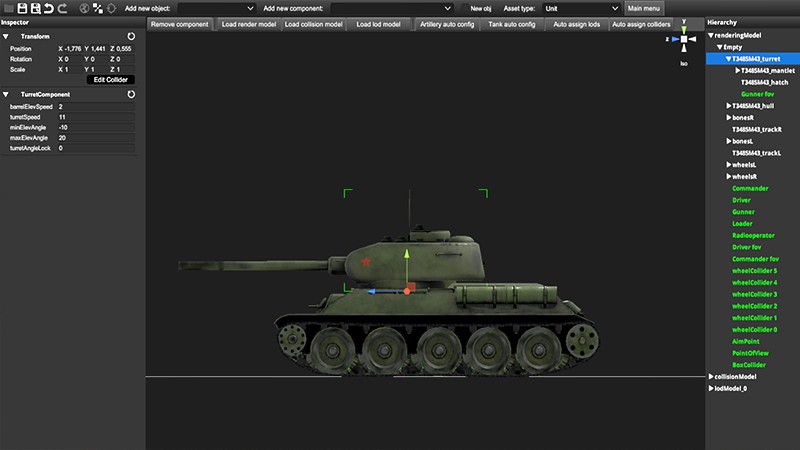
Task: Click the Edit Collider button
Action: pyautogui.click(x=110, y=79)
